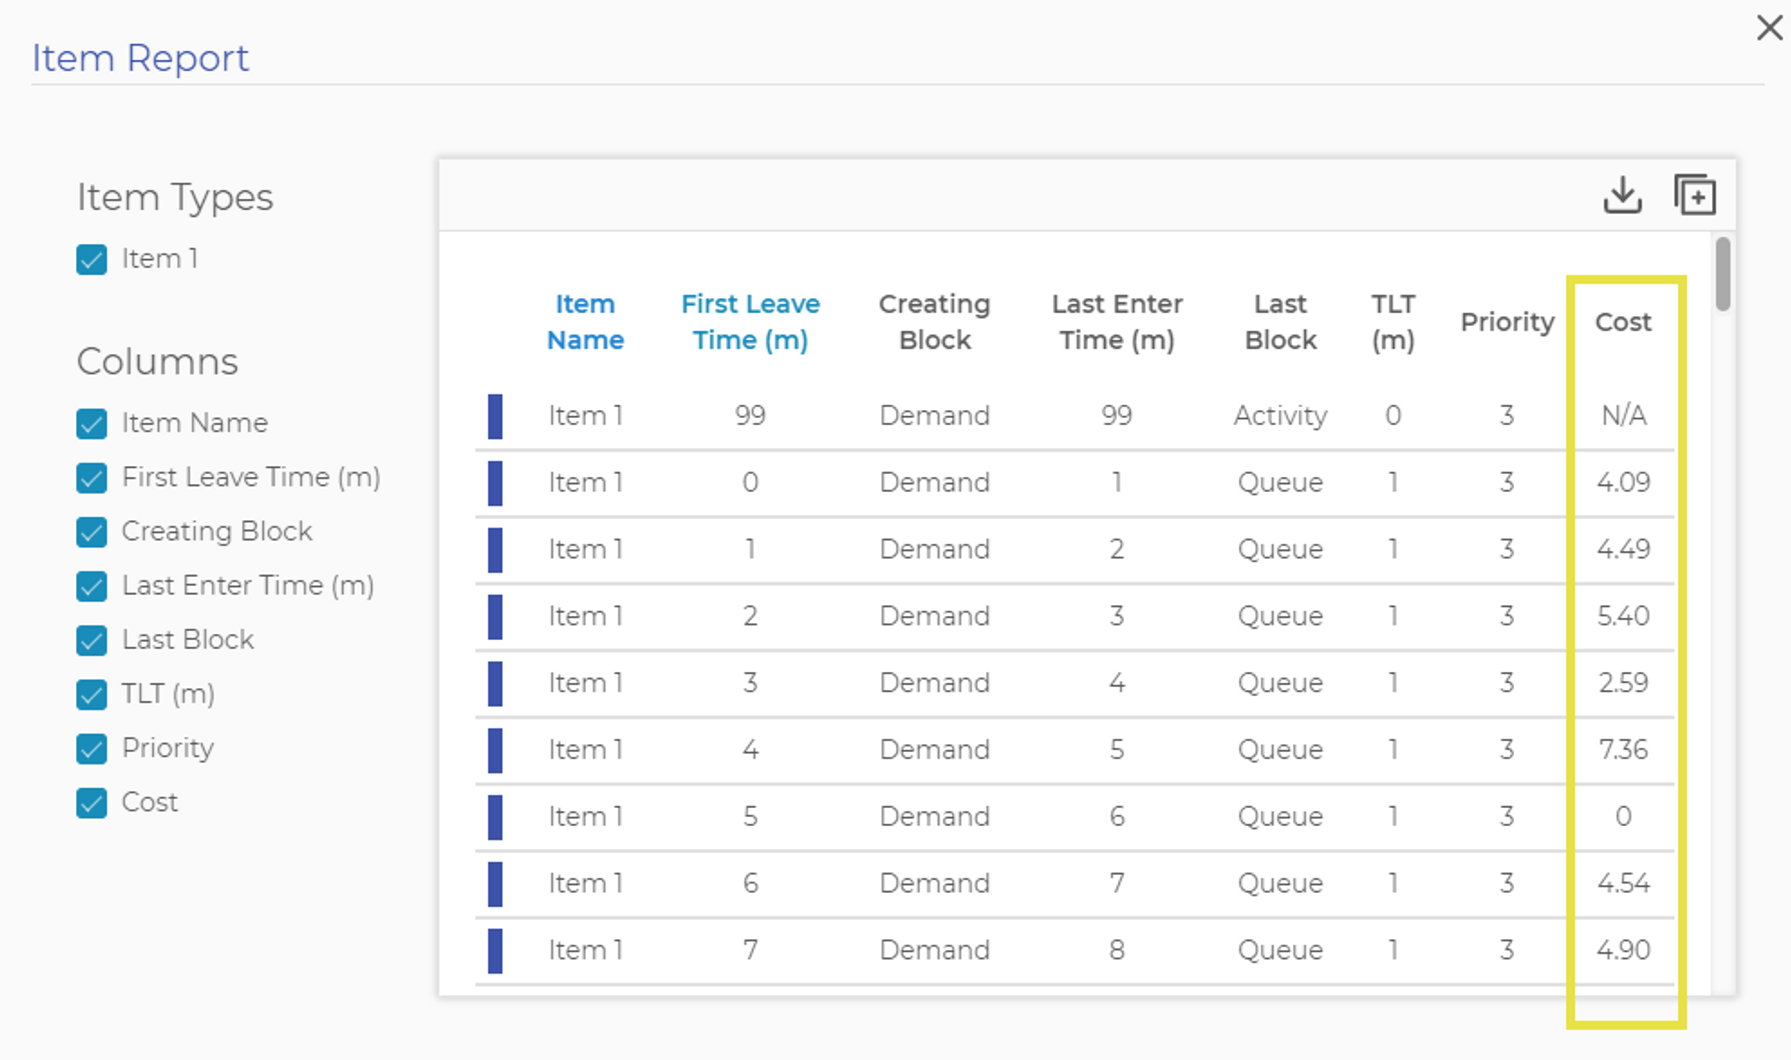Click the Last Block column header
Screen dimensions: 1791x1060
tap(1280, 322)
